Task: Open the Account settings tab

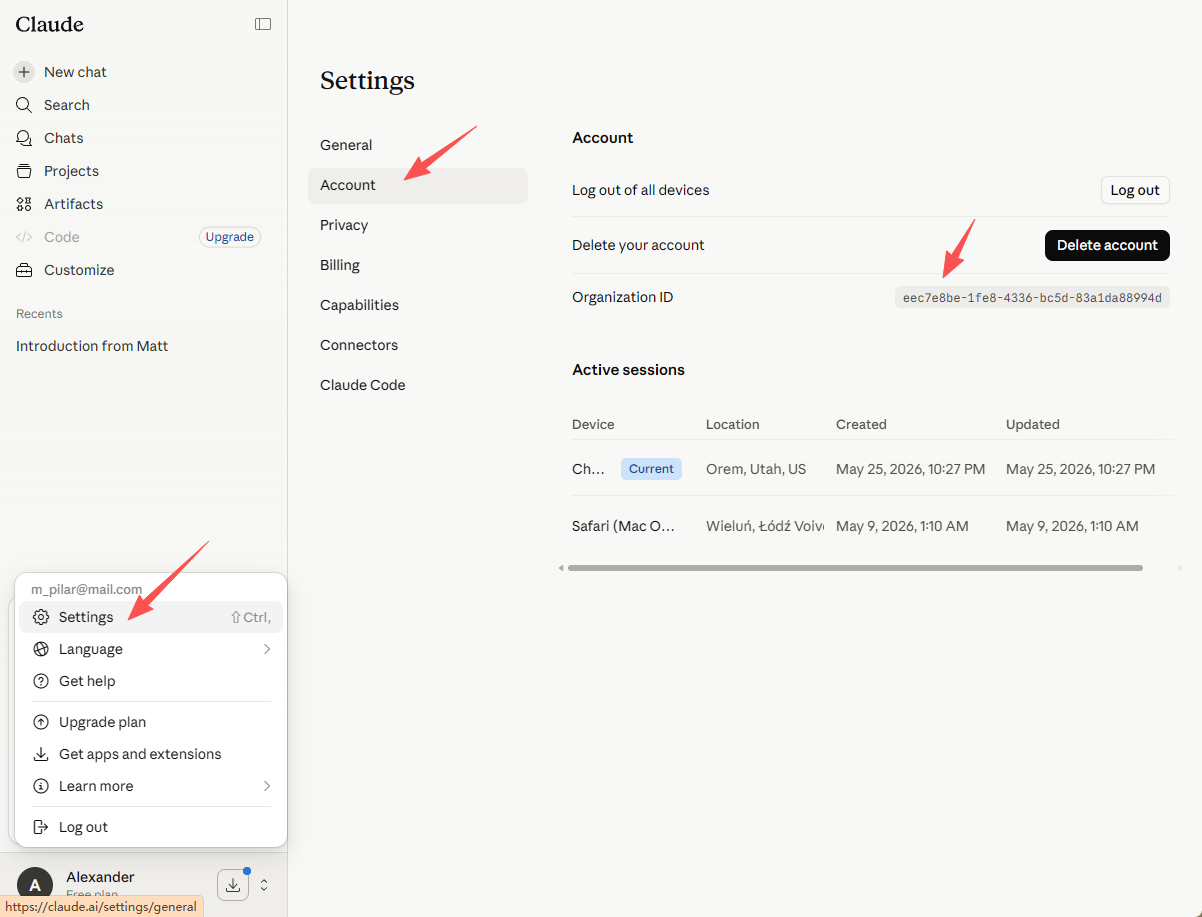Action: click(x=418, y=185)
